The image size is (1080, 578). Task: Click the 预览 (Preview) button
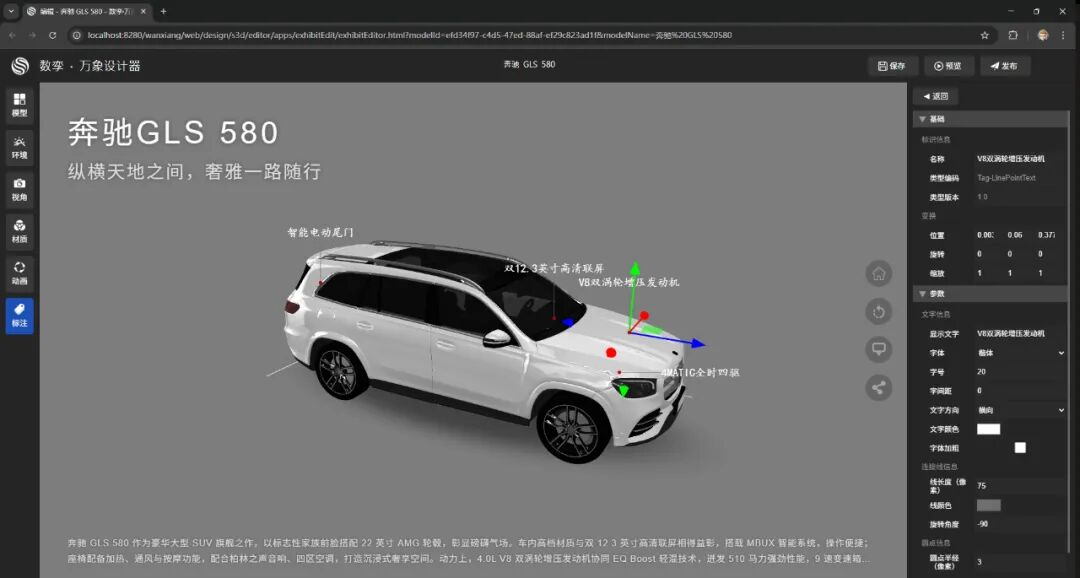click(948, 66)
